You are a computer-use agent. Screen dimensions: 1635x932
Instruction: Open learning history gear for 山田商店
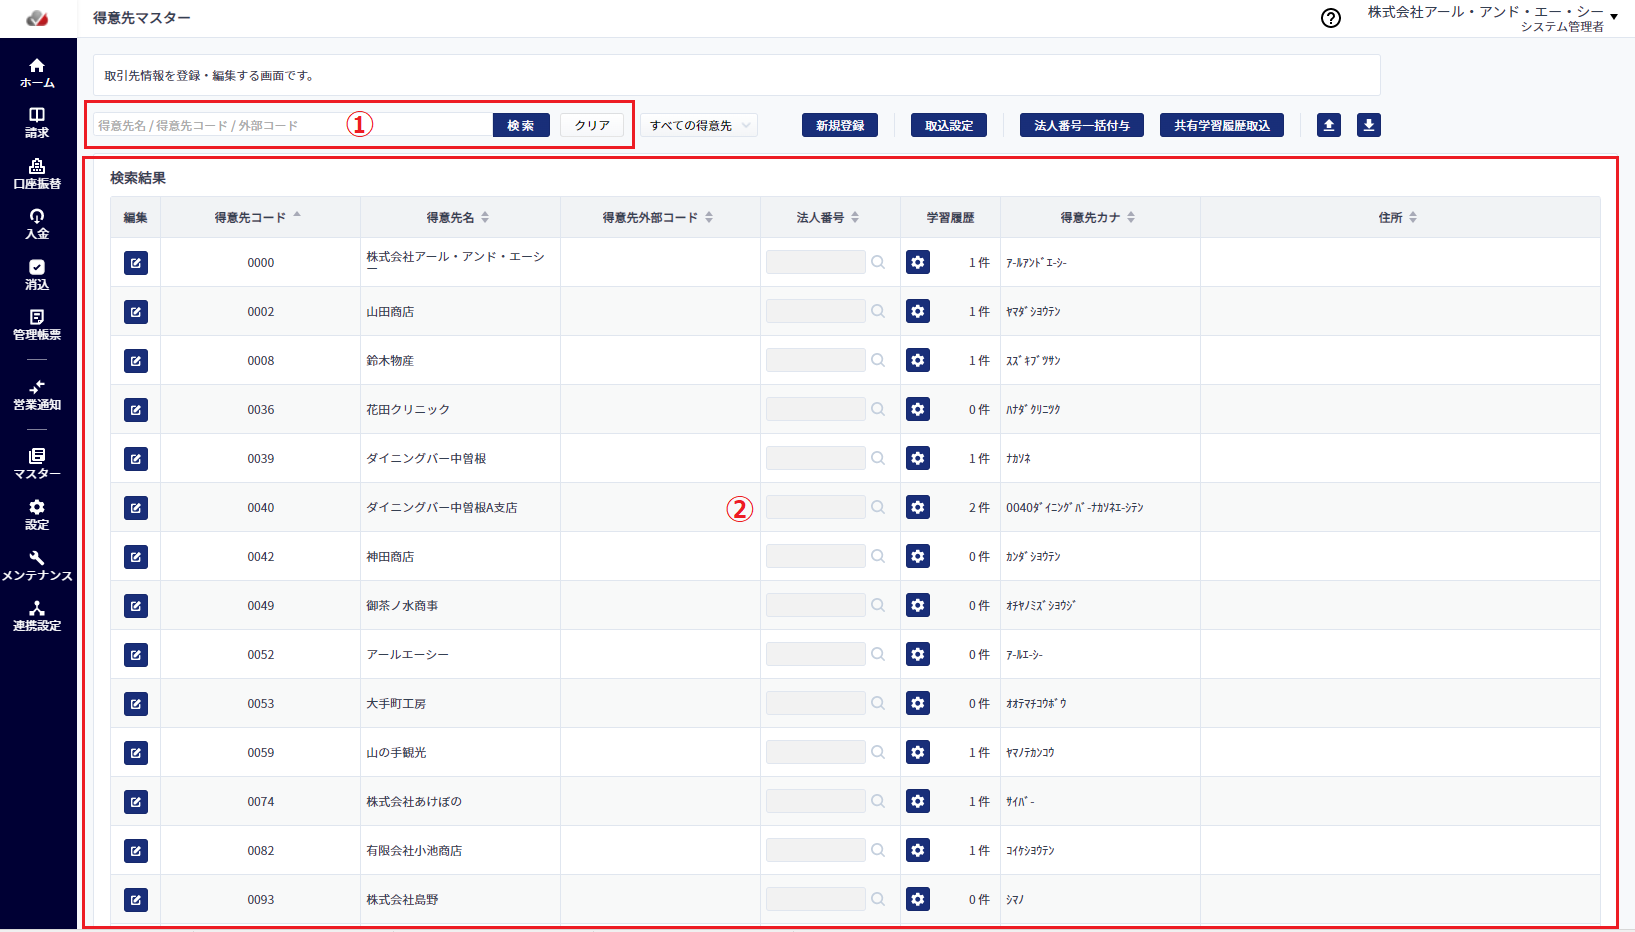[918, 311]
